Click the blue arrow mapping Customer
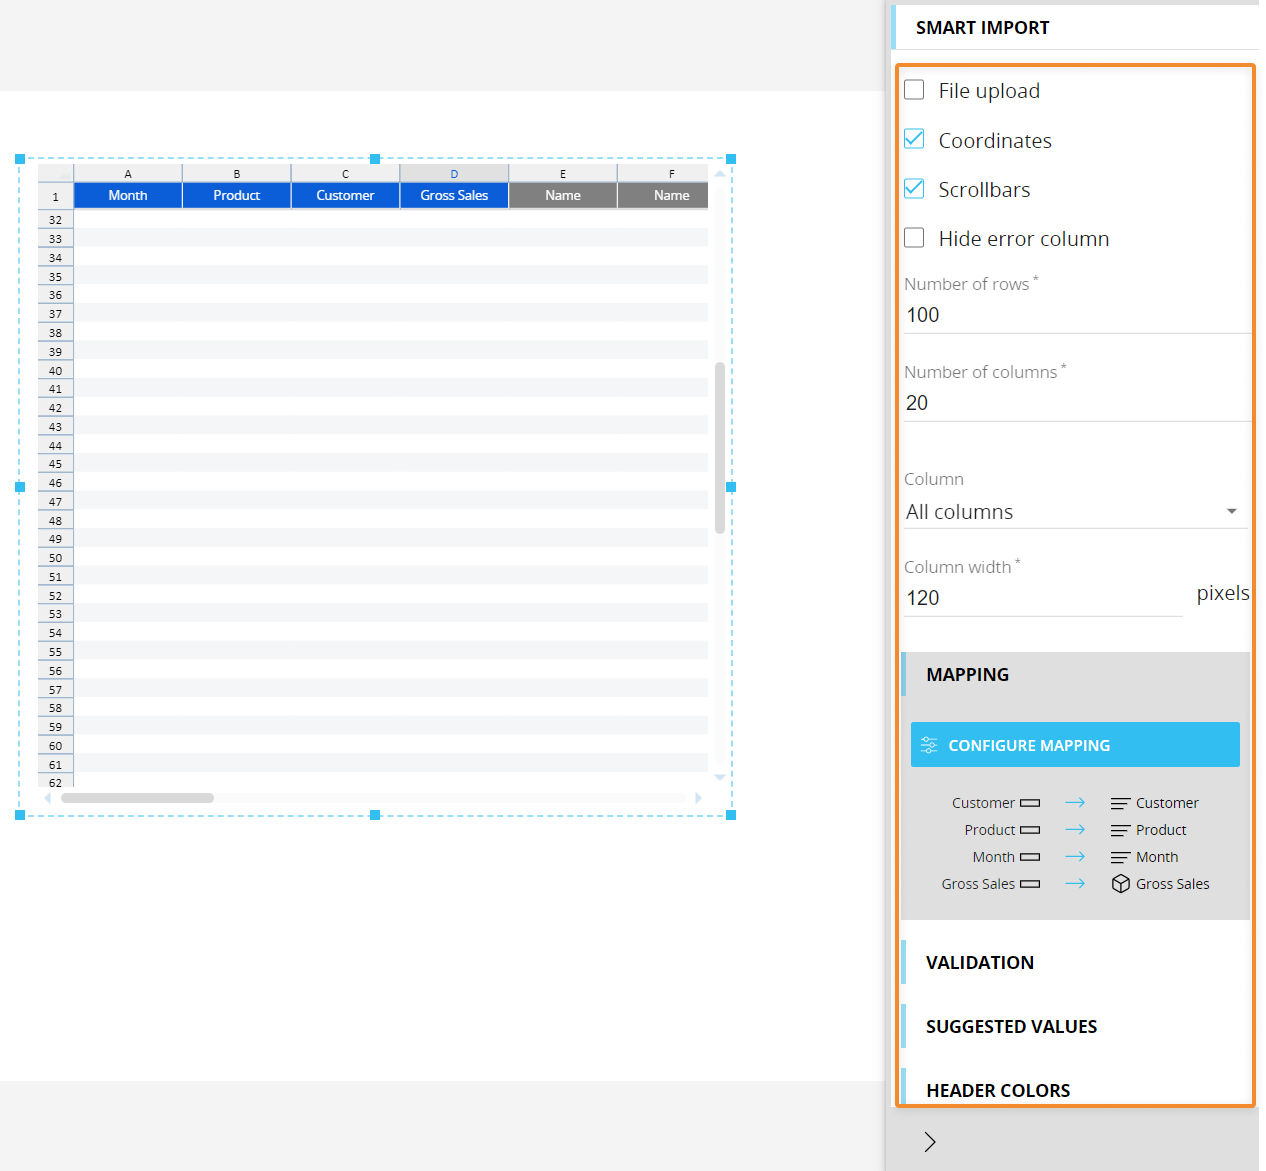 (x=1076, y=802)
